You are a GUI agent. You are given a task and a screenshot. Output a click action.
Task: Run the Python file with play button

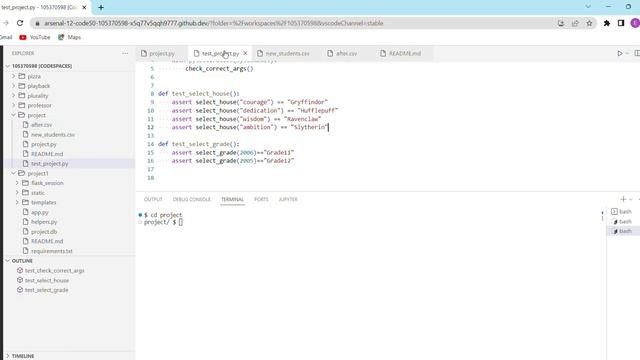click(620, 53)
